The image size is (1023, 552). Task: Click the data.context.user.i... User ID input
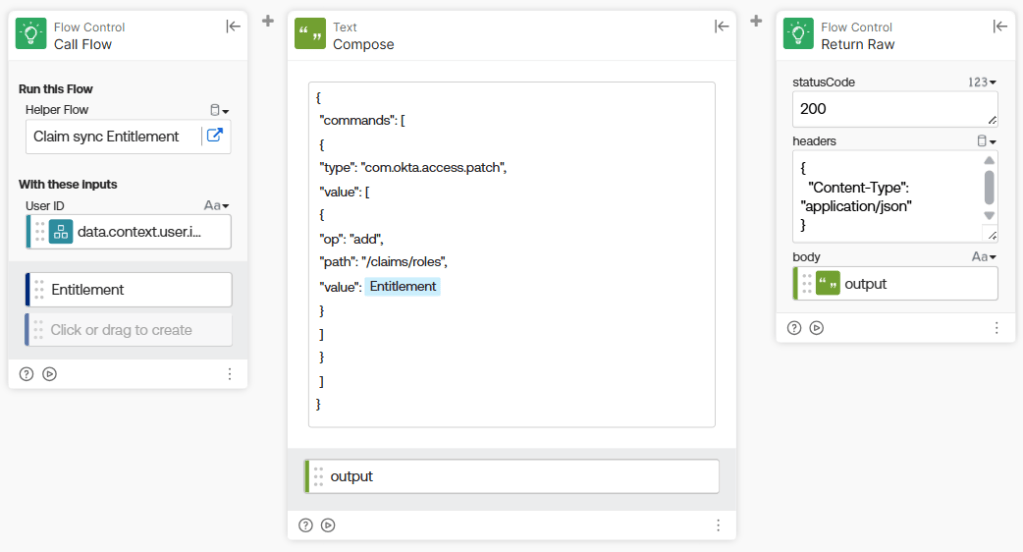(129, 232)
